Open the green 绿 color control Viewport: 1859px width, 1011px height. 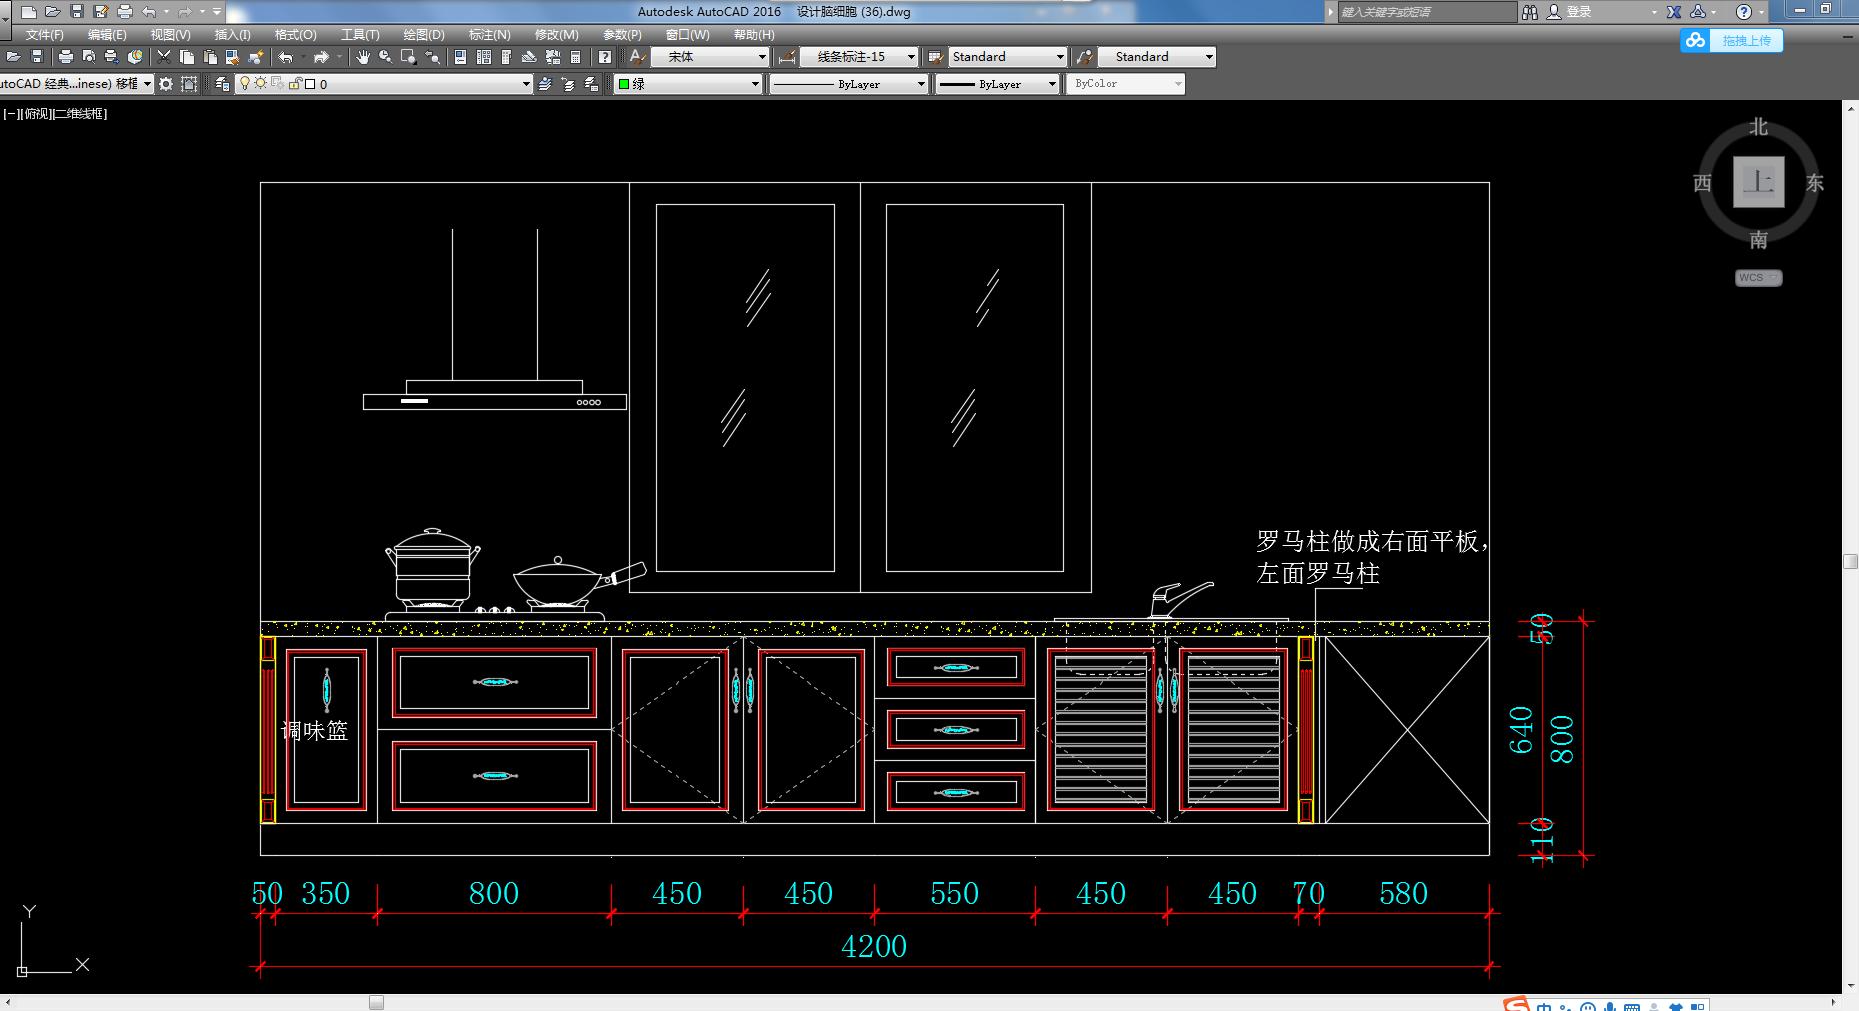(x=689, y=84)
